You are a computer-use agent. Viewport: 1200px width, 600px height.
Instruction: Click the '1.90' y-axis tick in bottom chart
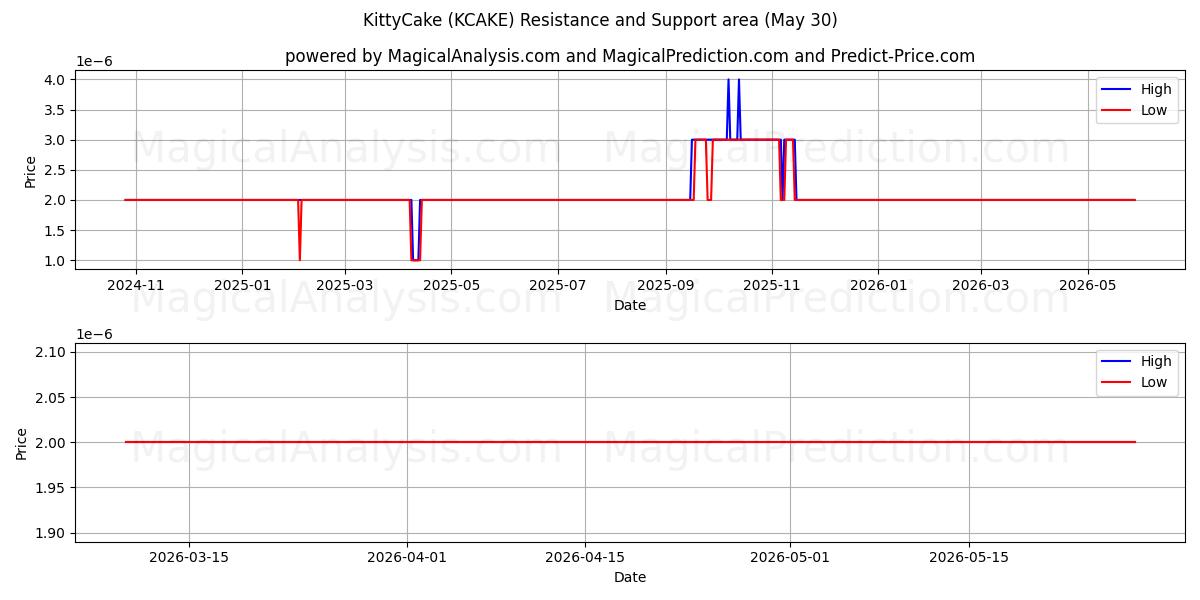[x=50, y=534]
